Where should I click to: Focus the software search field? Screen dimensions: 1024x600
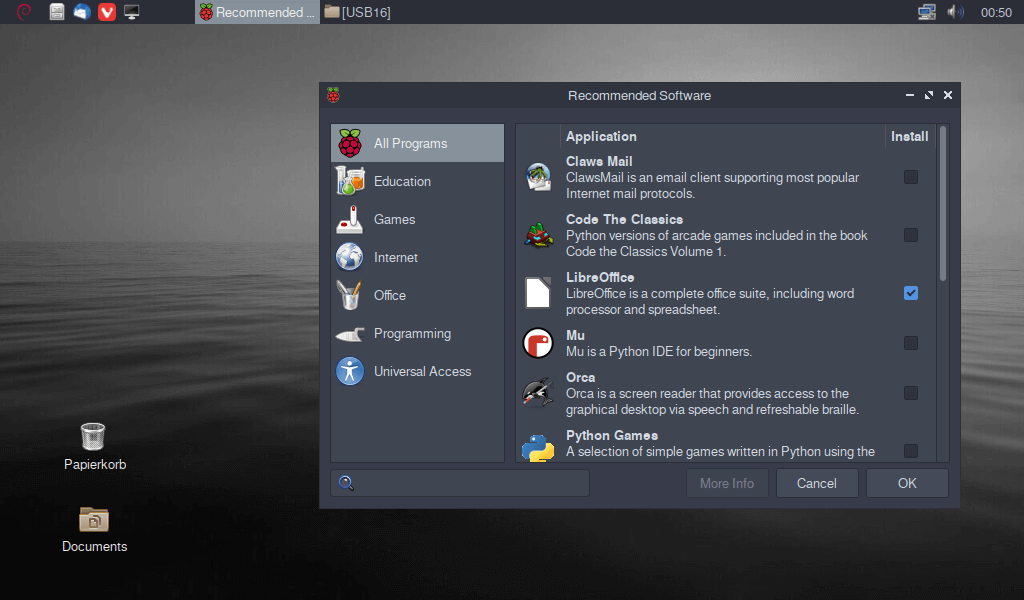[460, 483]
